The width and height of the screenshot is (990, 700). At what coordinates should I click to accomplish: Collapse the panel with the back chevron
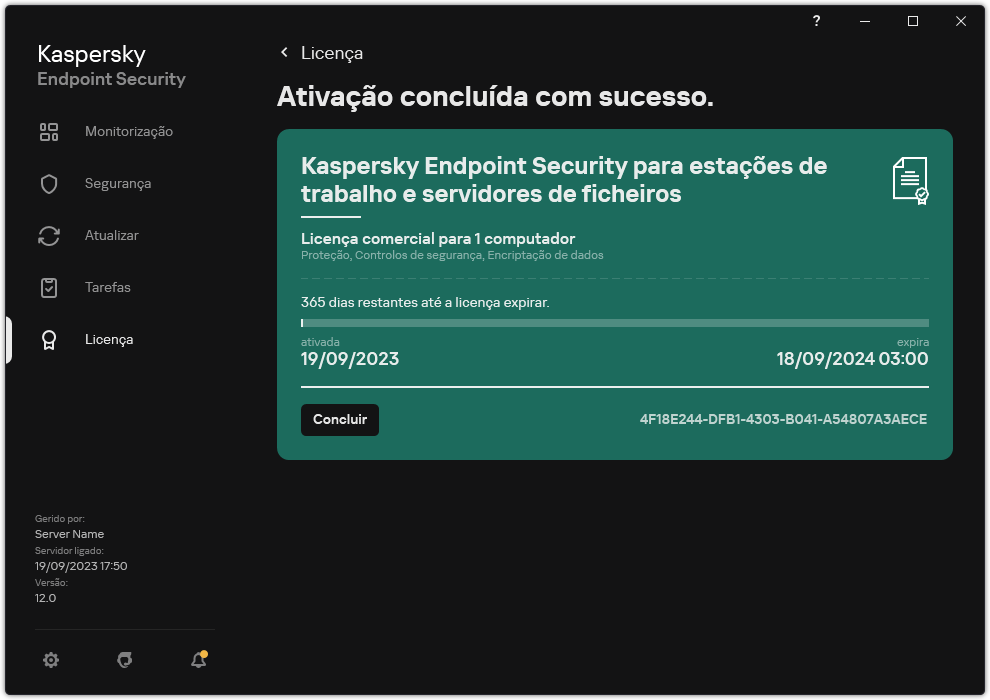(283, 53)
